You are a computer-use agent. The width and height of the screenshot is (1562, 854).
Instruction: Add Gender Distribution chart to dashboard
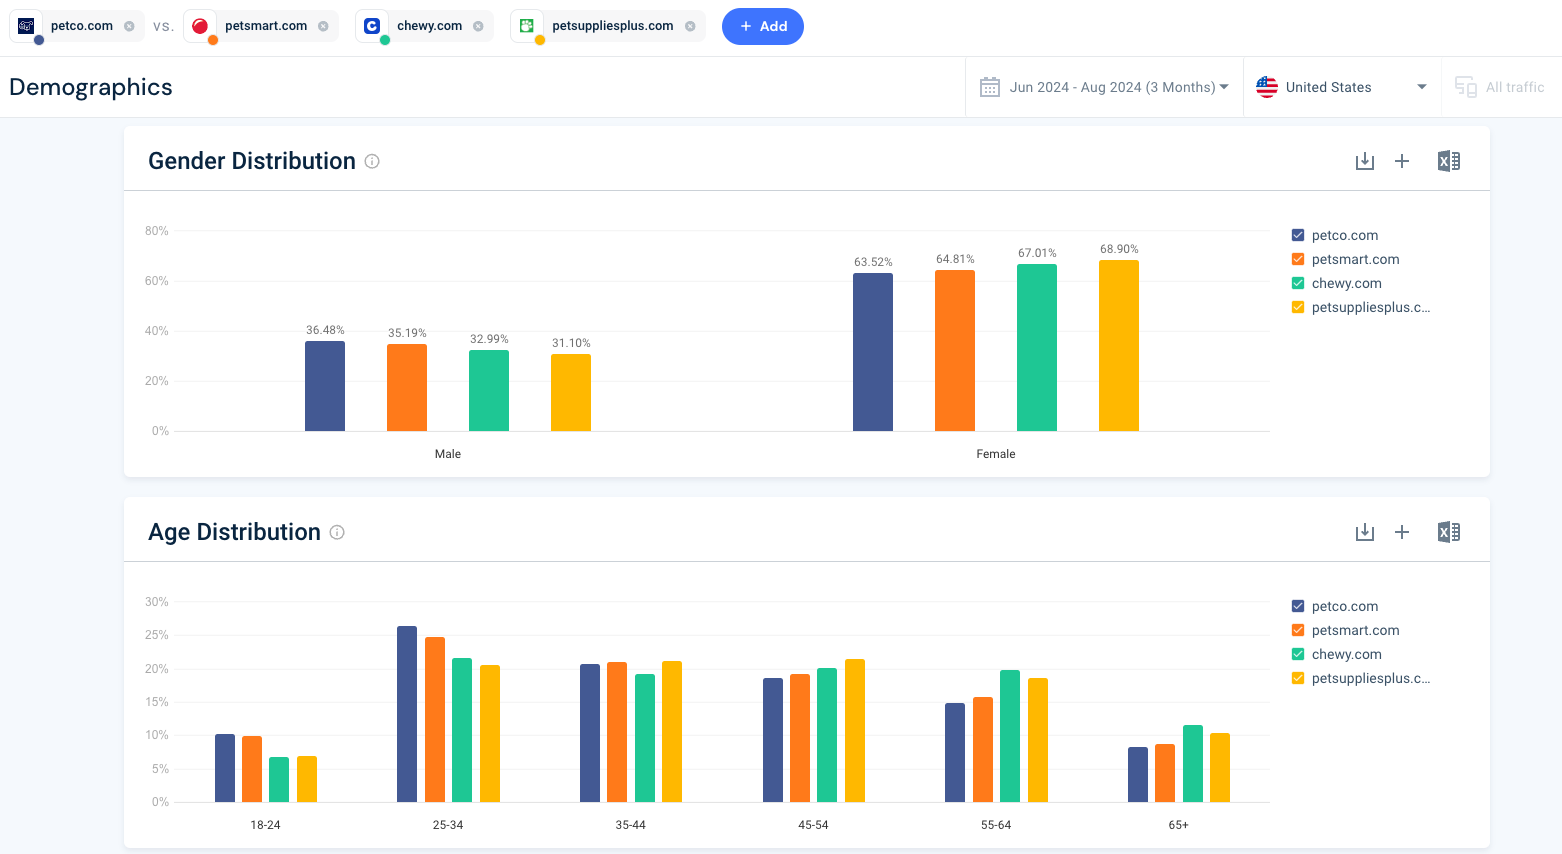pos(1402,161)
